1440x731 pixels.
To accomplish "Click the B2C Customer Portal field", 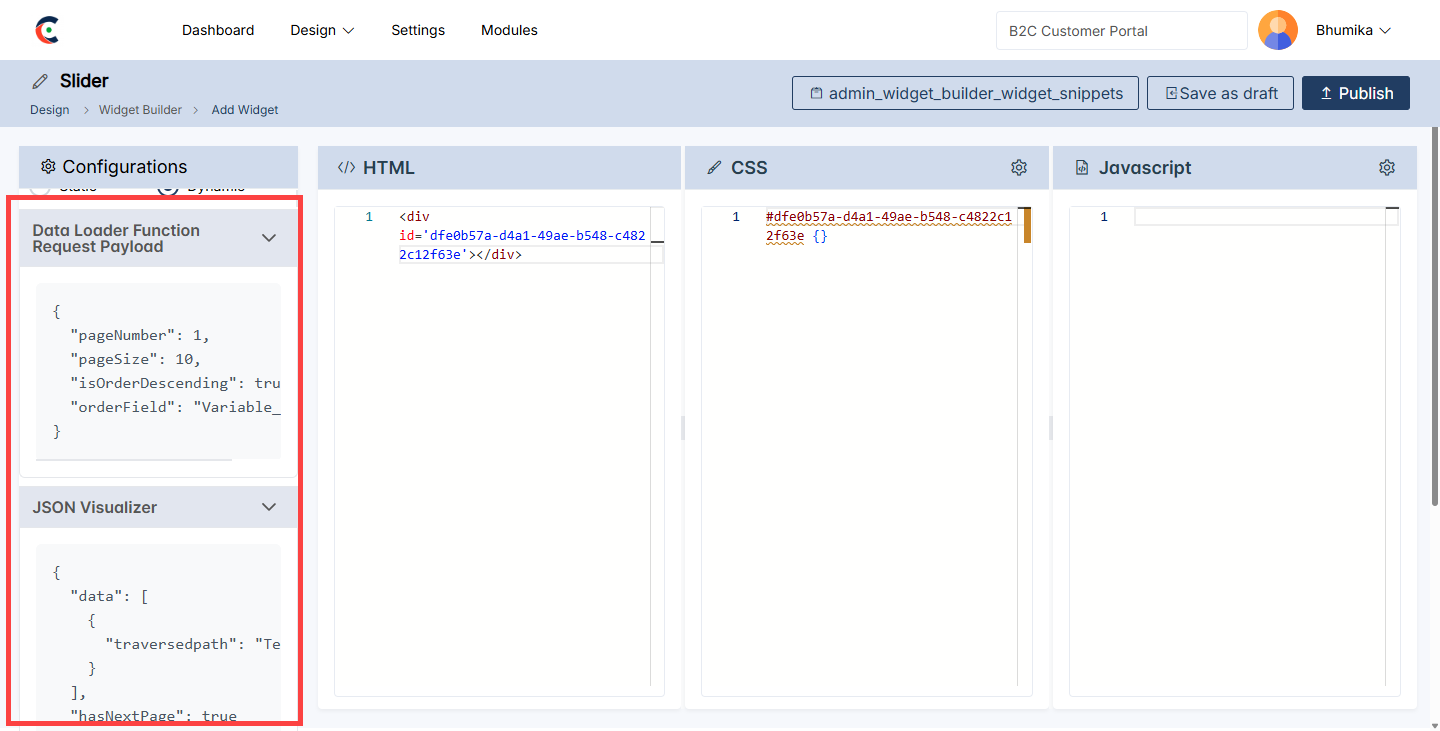I will pos(1121,31).
